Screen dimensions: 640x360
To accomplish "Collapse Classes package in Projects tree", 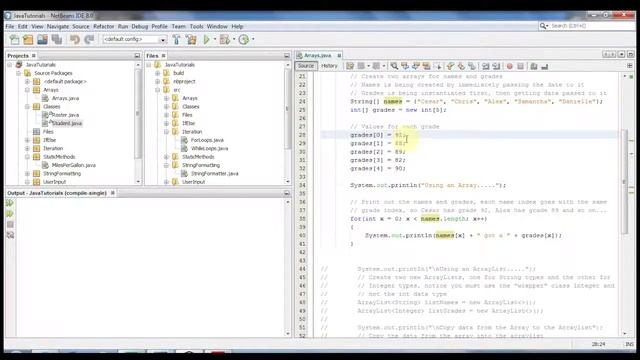I will click(27, 107).
